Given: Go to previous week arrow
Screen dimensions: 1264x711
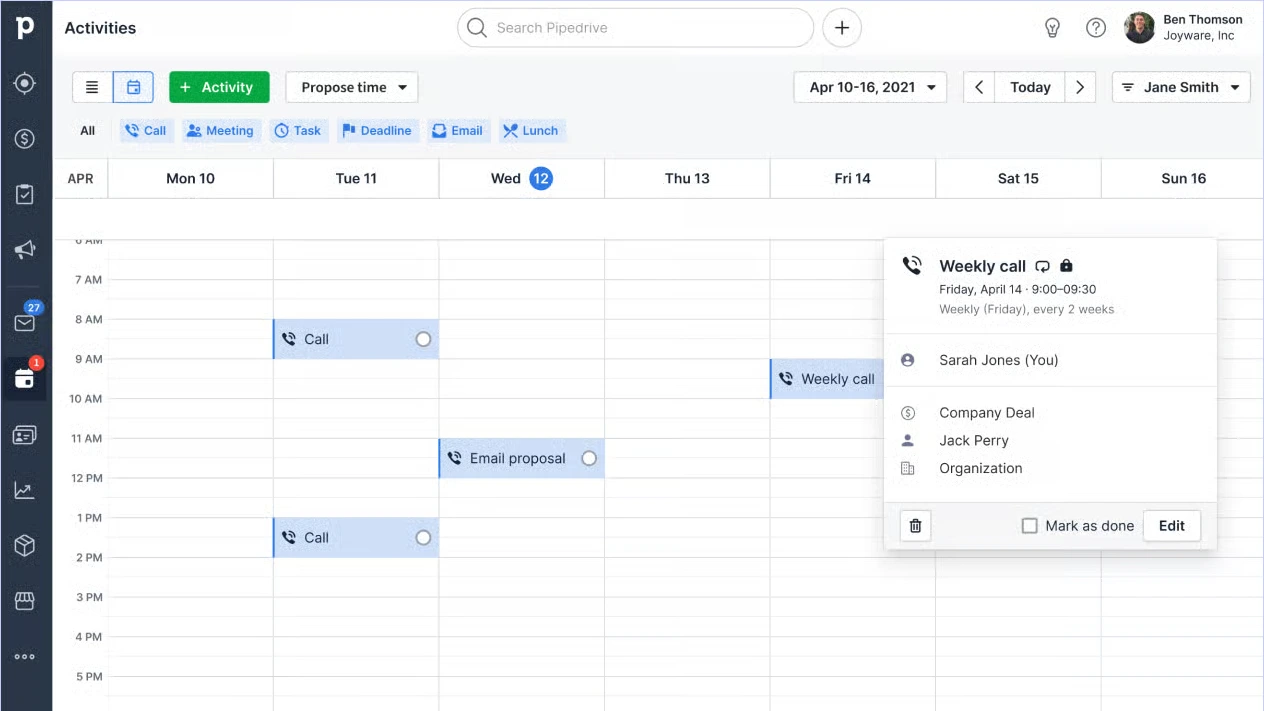Looking at the screenshot, I should click(979, 87).
